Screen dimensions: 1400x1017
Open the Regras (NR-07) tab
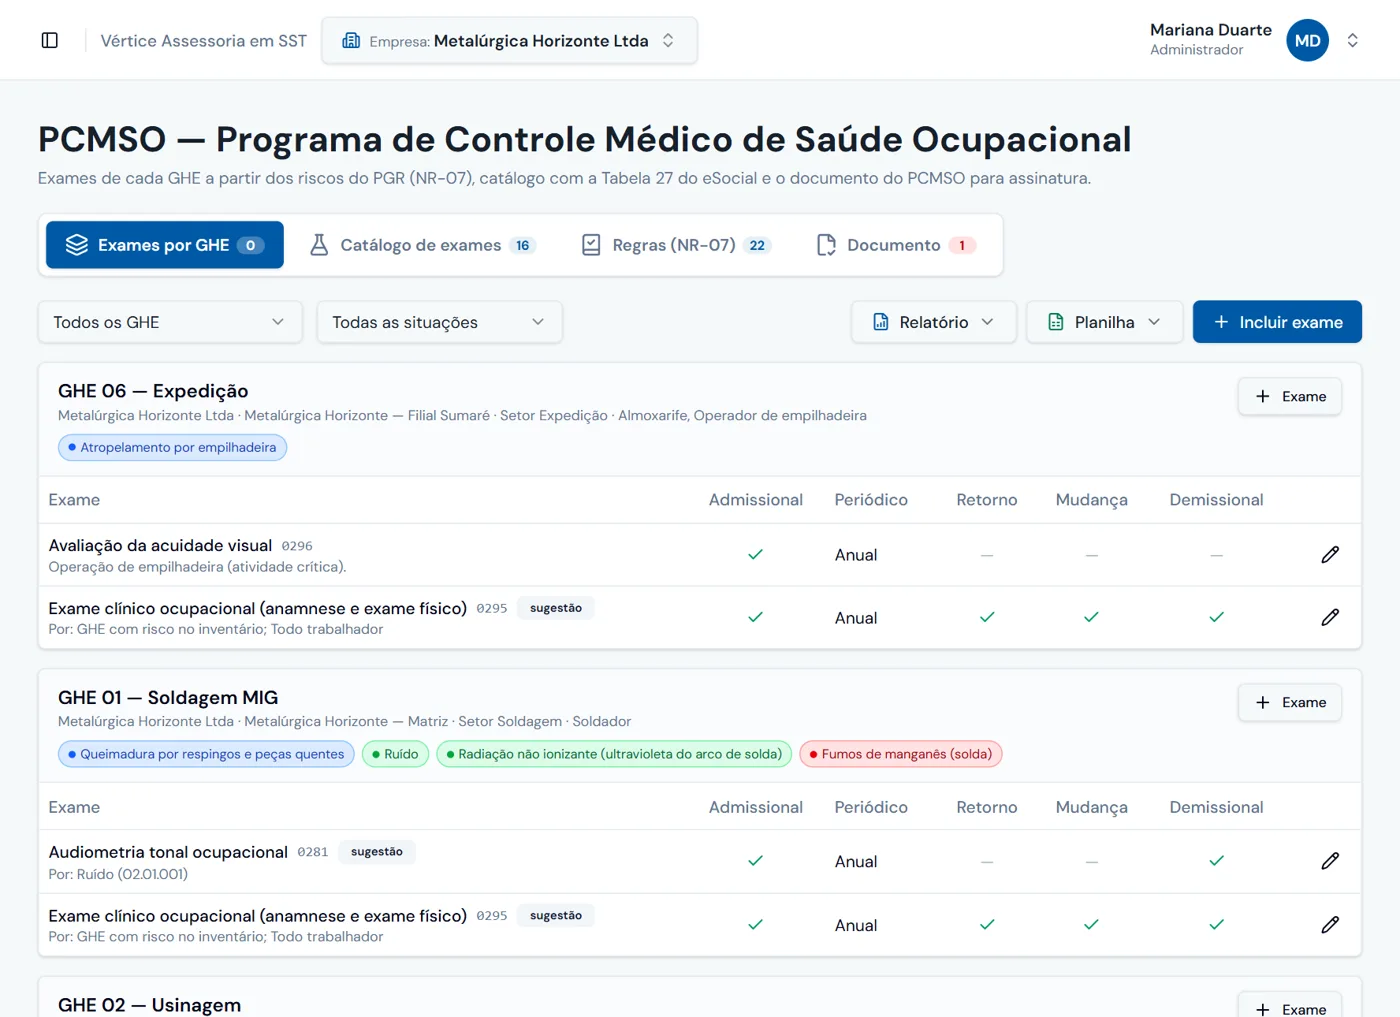676,245
